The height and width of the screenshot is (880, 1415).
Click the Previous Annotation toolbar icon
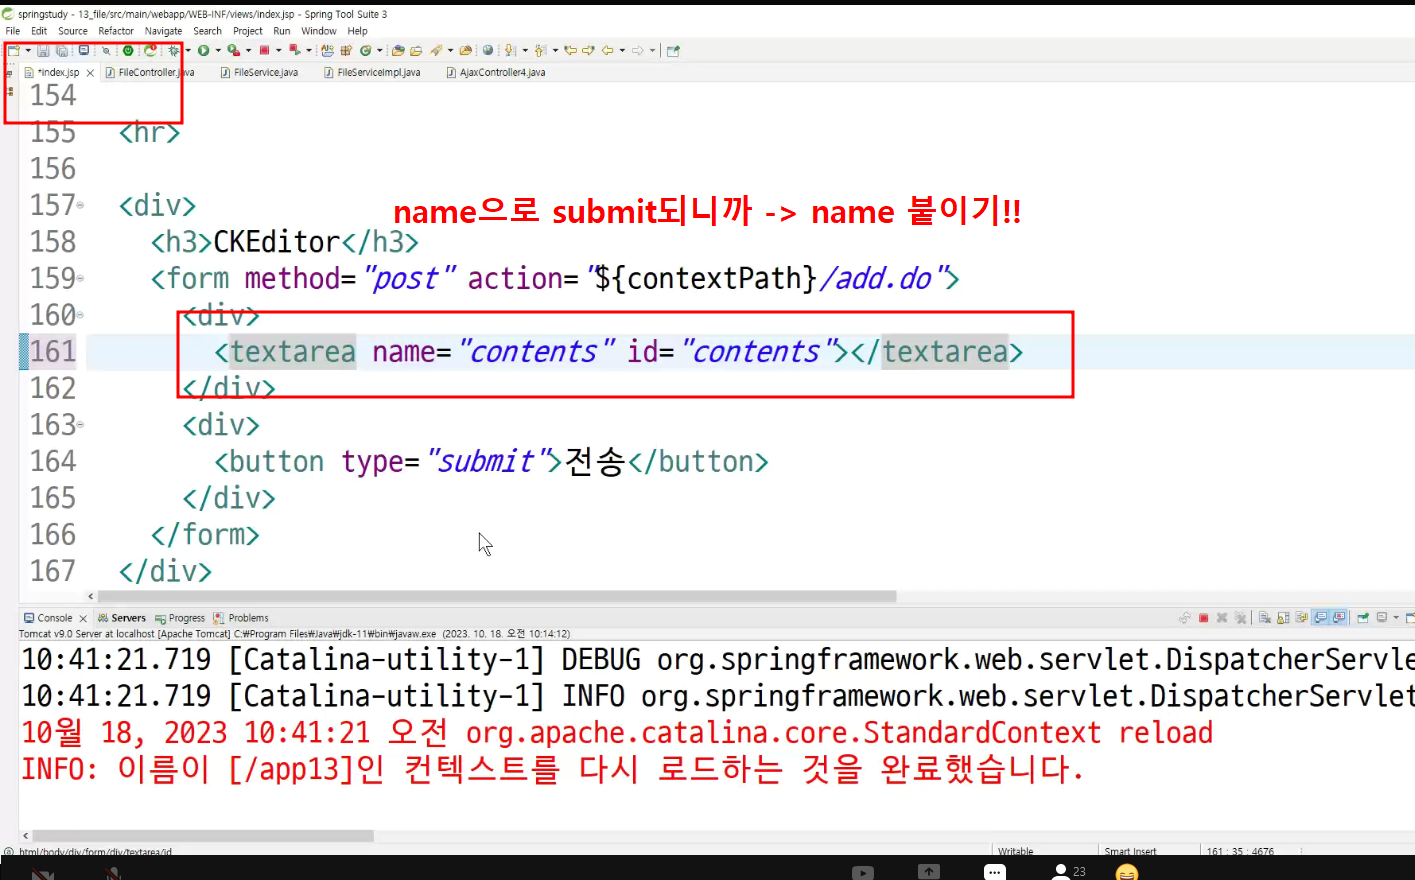[x=540, y=50]
